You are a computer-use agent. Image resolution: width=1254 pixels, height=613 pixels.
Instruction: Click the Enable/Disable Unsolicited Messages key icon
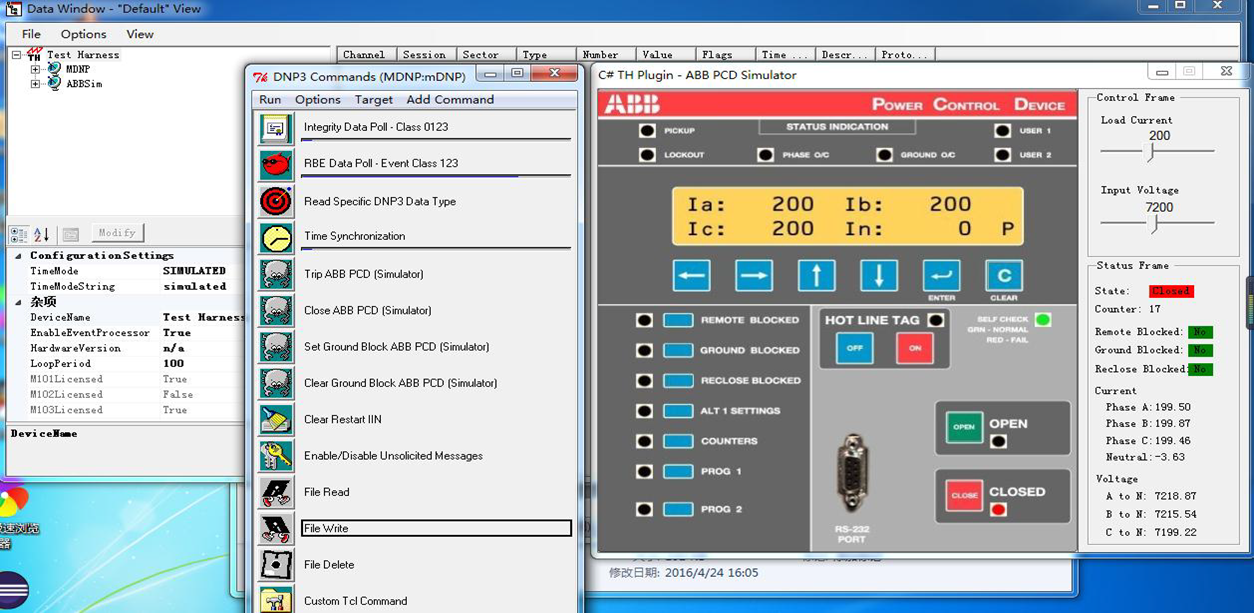(x=276, y=456)
